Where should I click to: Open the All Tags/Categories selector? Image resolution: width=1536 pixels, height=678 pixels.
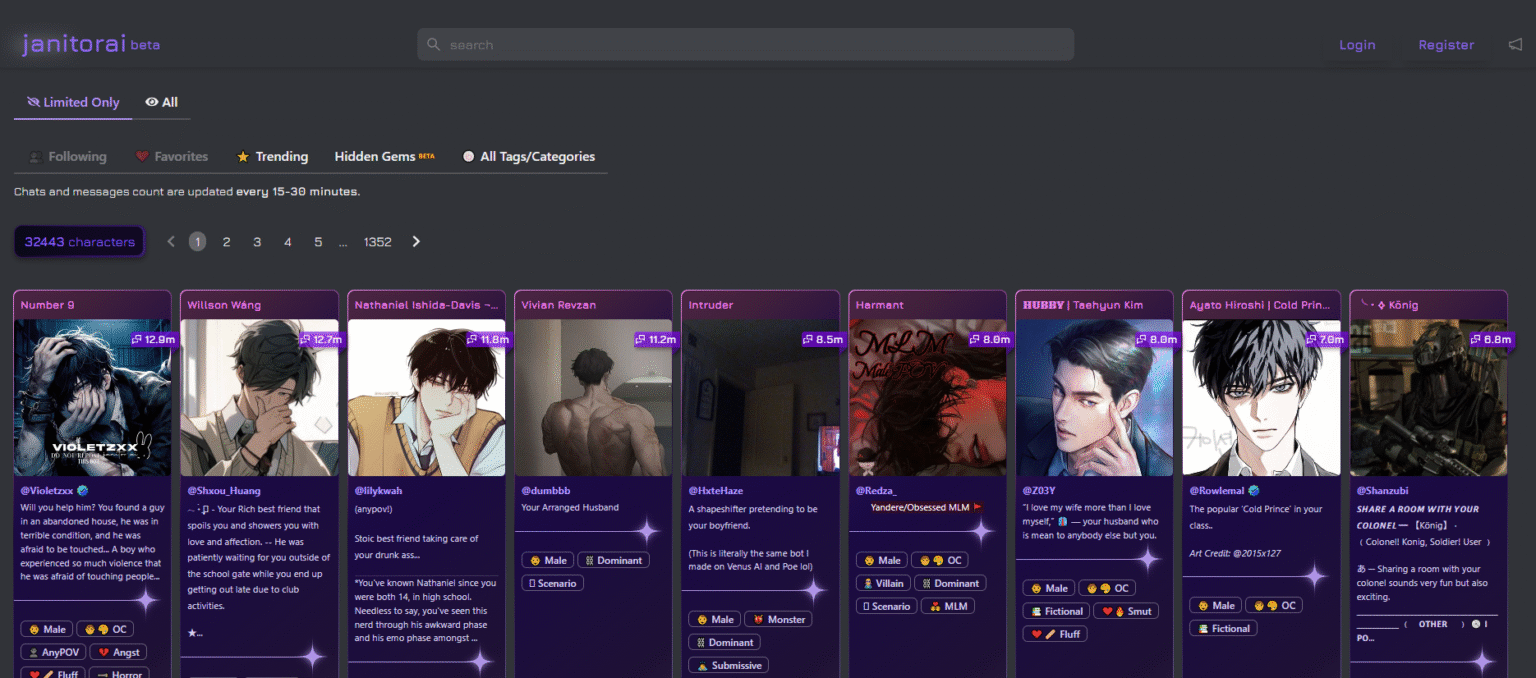(529, 157)
